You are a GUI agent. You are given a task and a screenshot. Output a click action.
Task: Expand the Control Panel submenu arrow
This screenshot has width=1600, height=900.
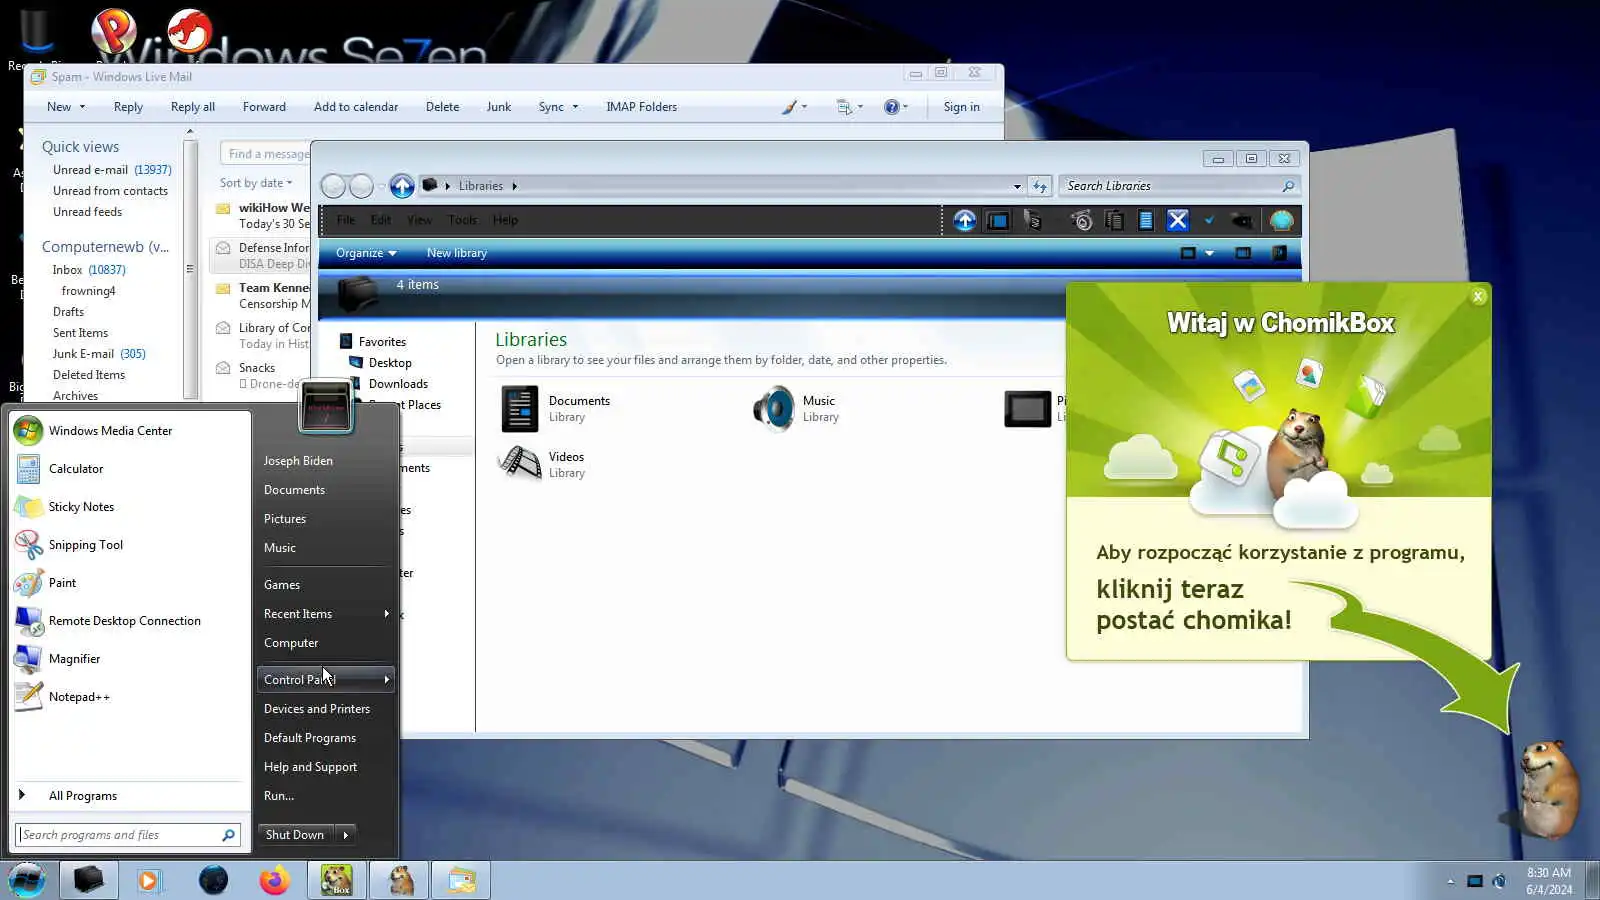[x=386, y=680]
